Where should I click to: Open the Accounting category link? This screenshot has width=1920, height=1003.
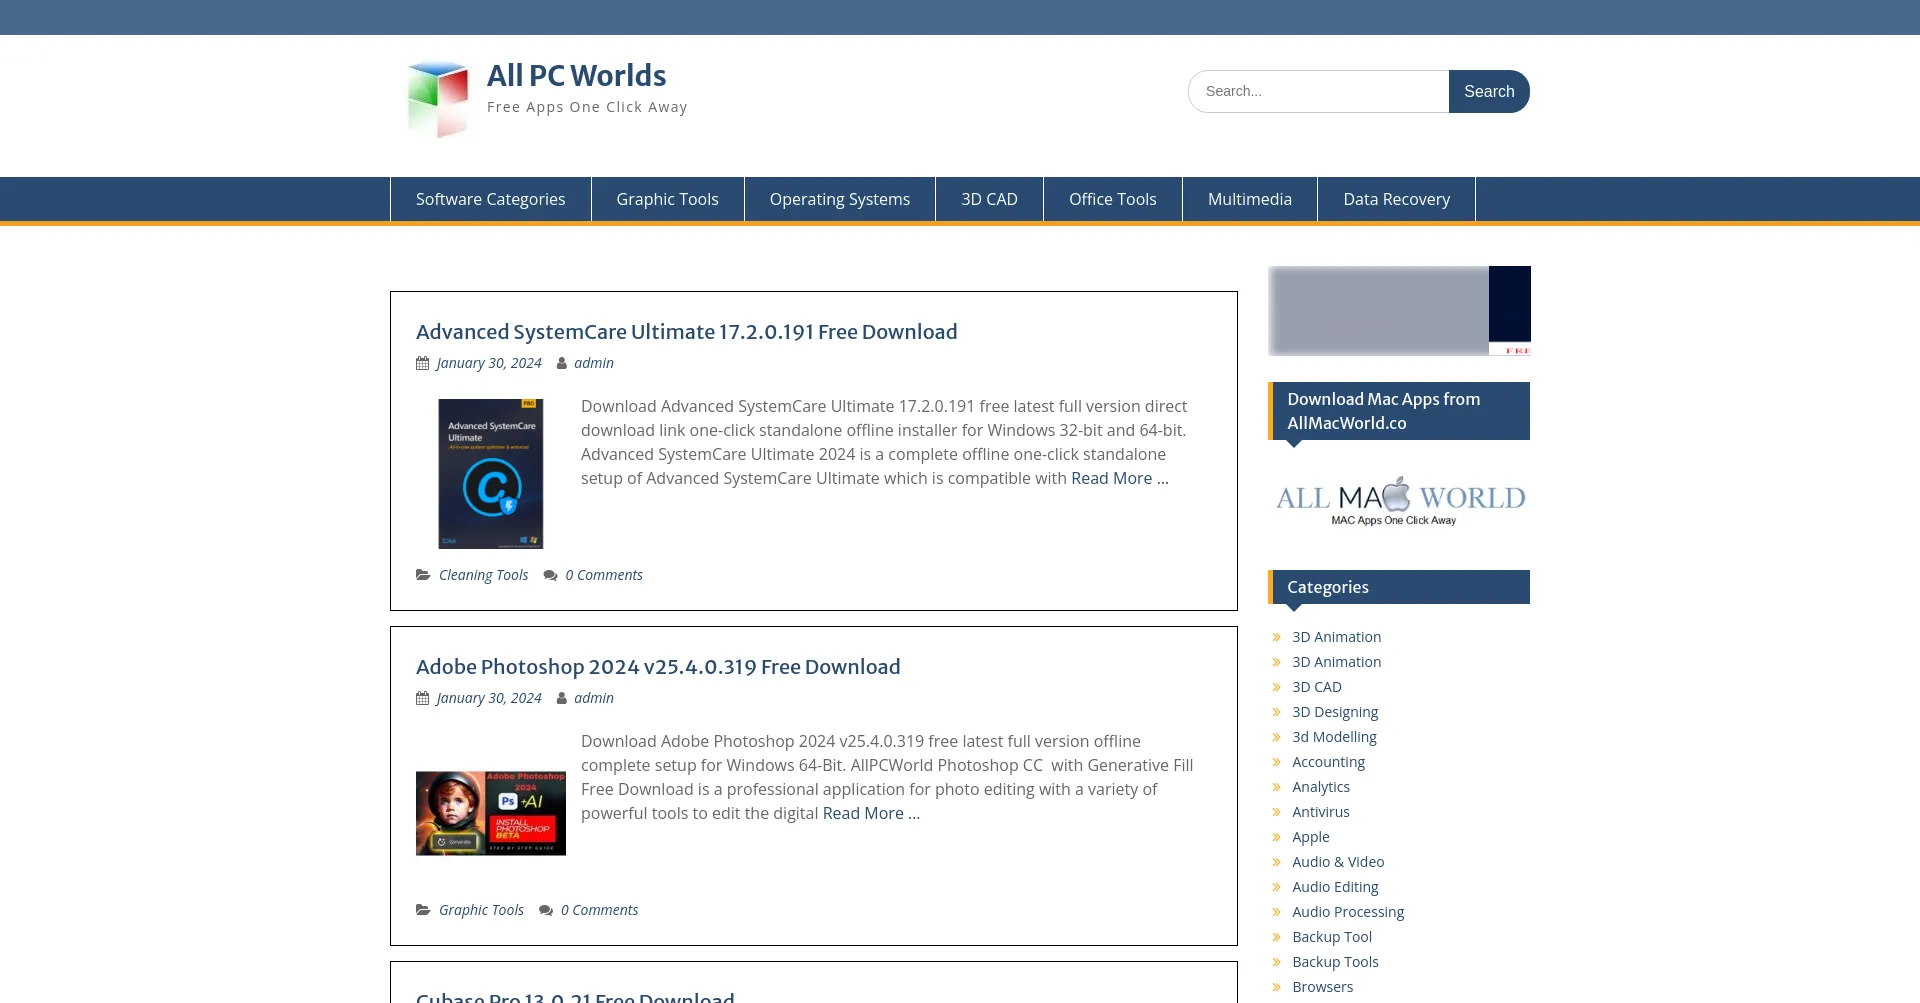click(x=1328, y=762)
